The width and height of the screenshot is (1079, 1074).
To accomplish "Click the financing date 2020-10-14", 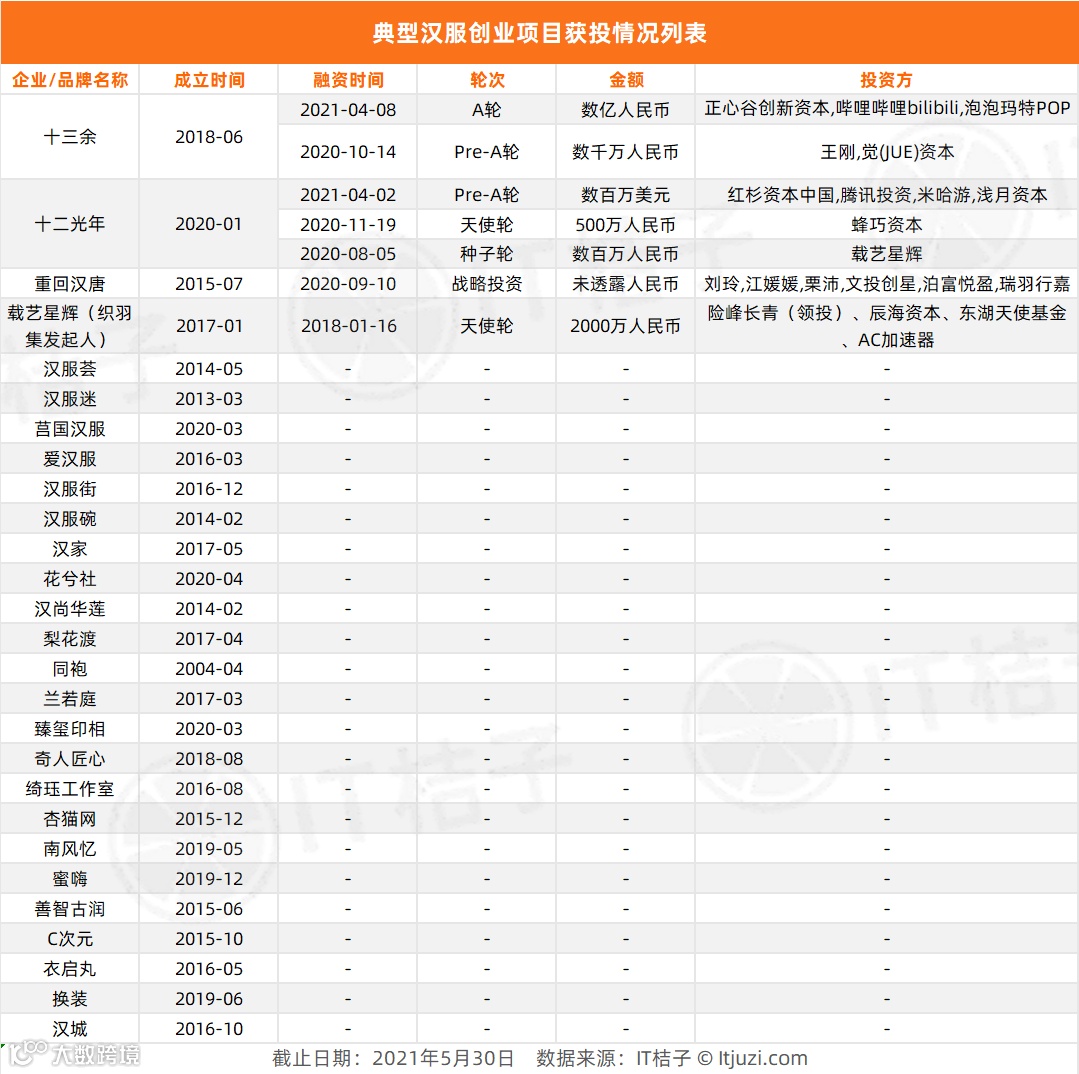I will click(348, 152).
